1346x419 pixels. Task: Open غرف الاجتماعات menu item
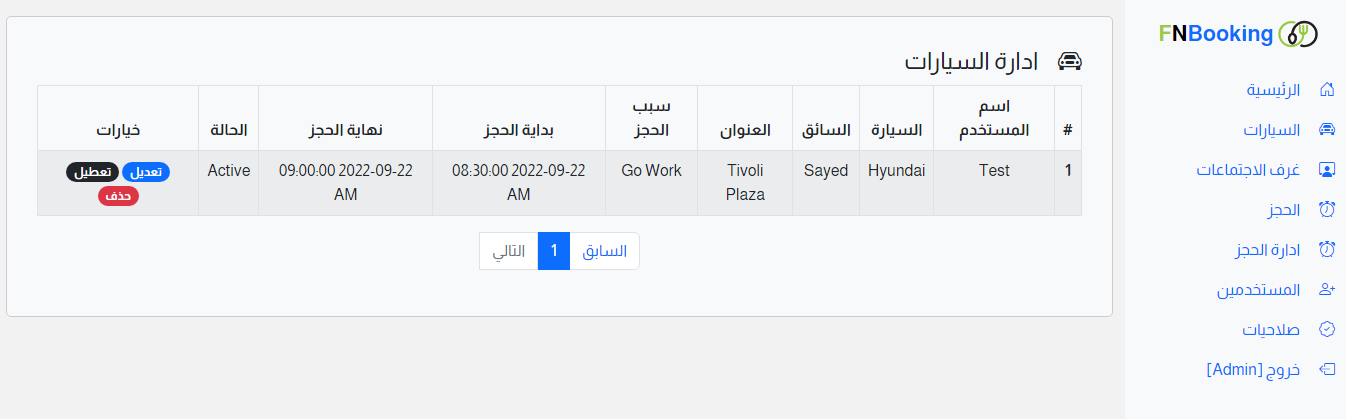(1249, 170)
